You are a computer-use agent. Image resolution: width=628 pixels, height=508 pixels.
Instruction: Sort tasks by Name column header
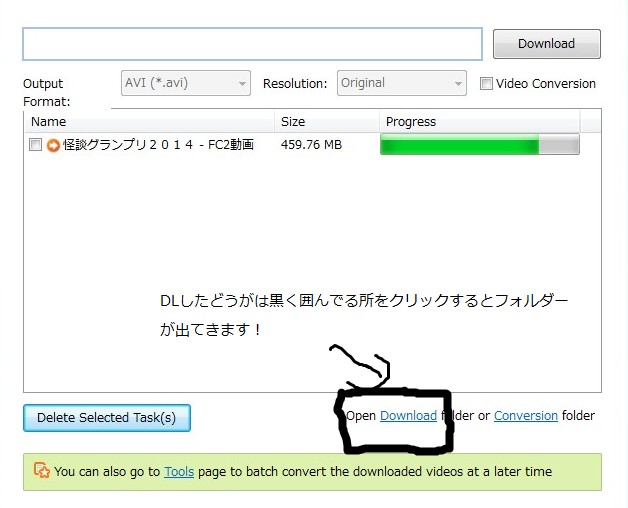tap(150, 122)
